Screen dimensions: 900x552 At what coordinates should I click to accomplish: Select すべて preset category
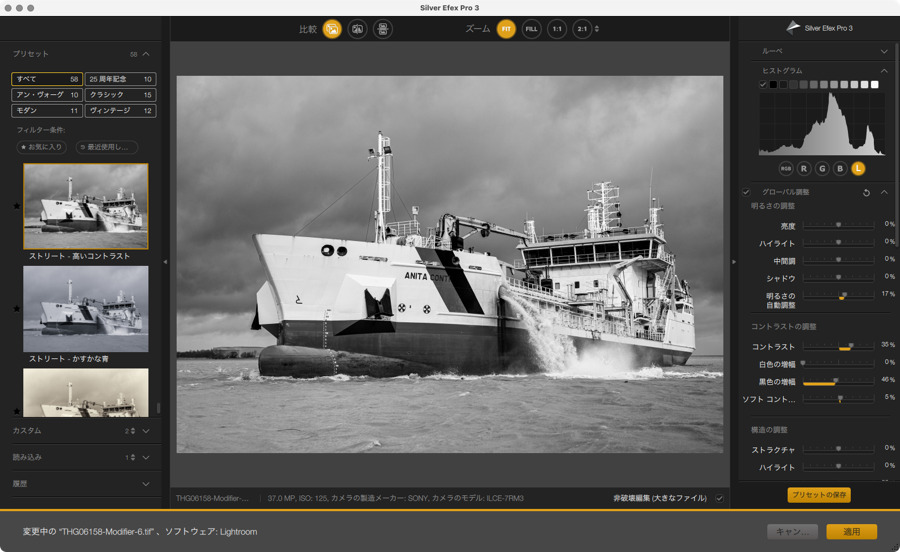[47, 79]
